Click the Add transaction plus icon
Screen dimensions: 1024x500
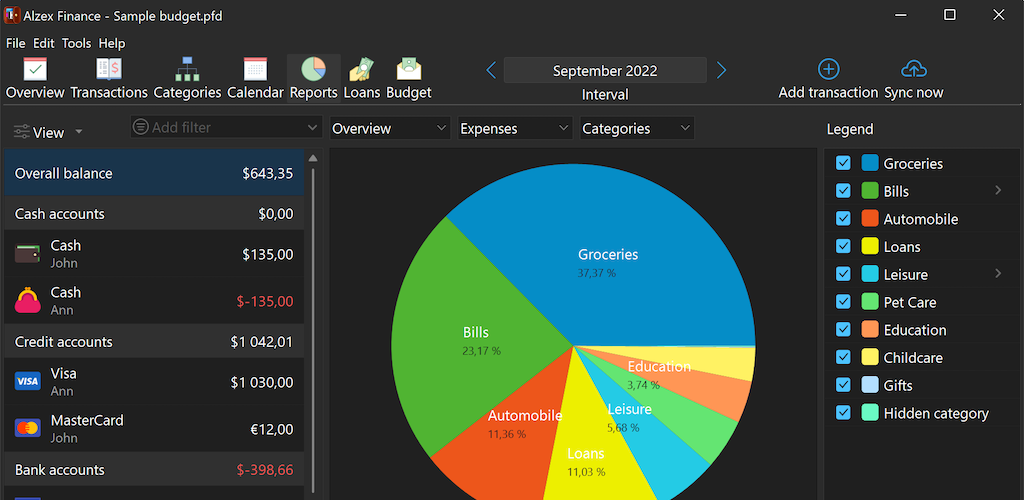coord(828,69)
